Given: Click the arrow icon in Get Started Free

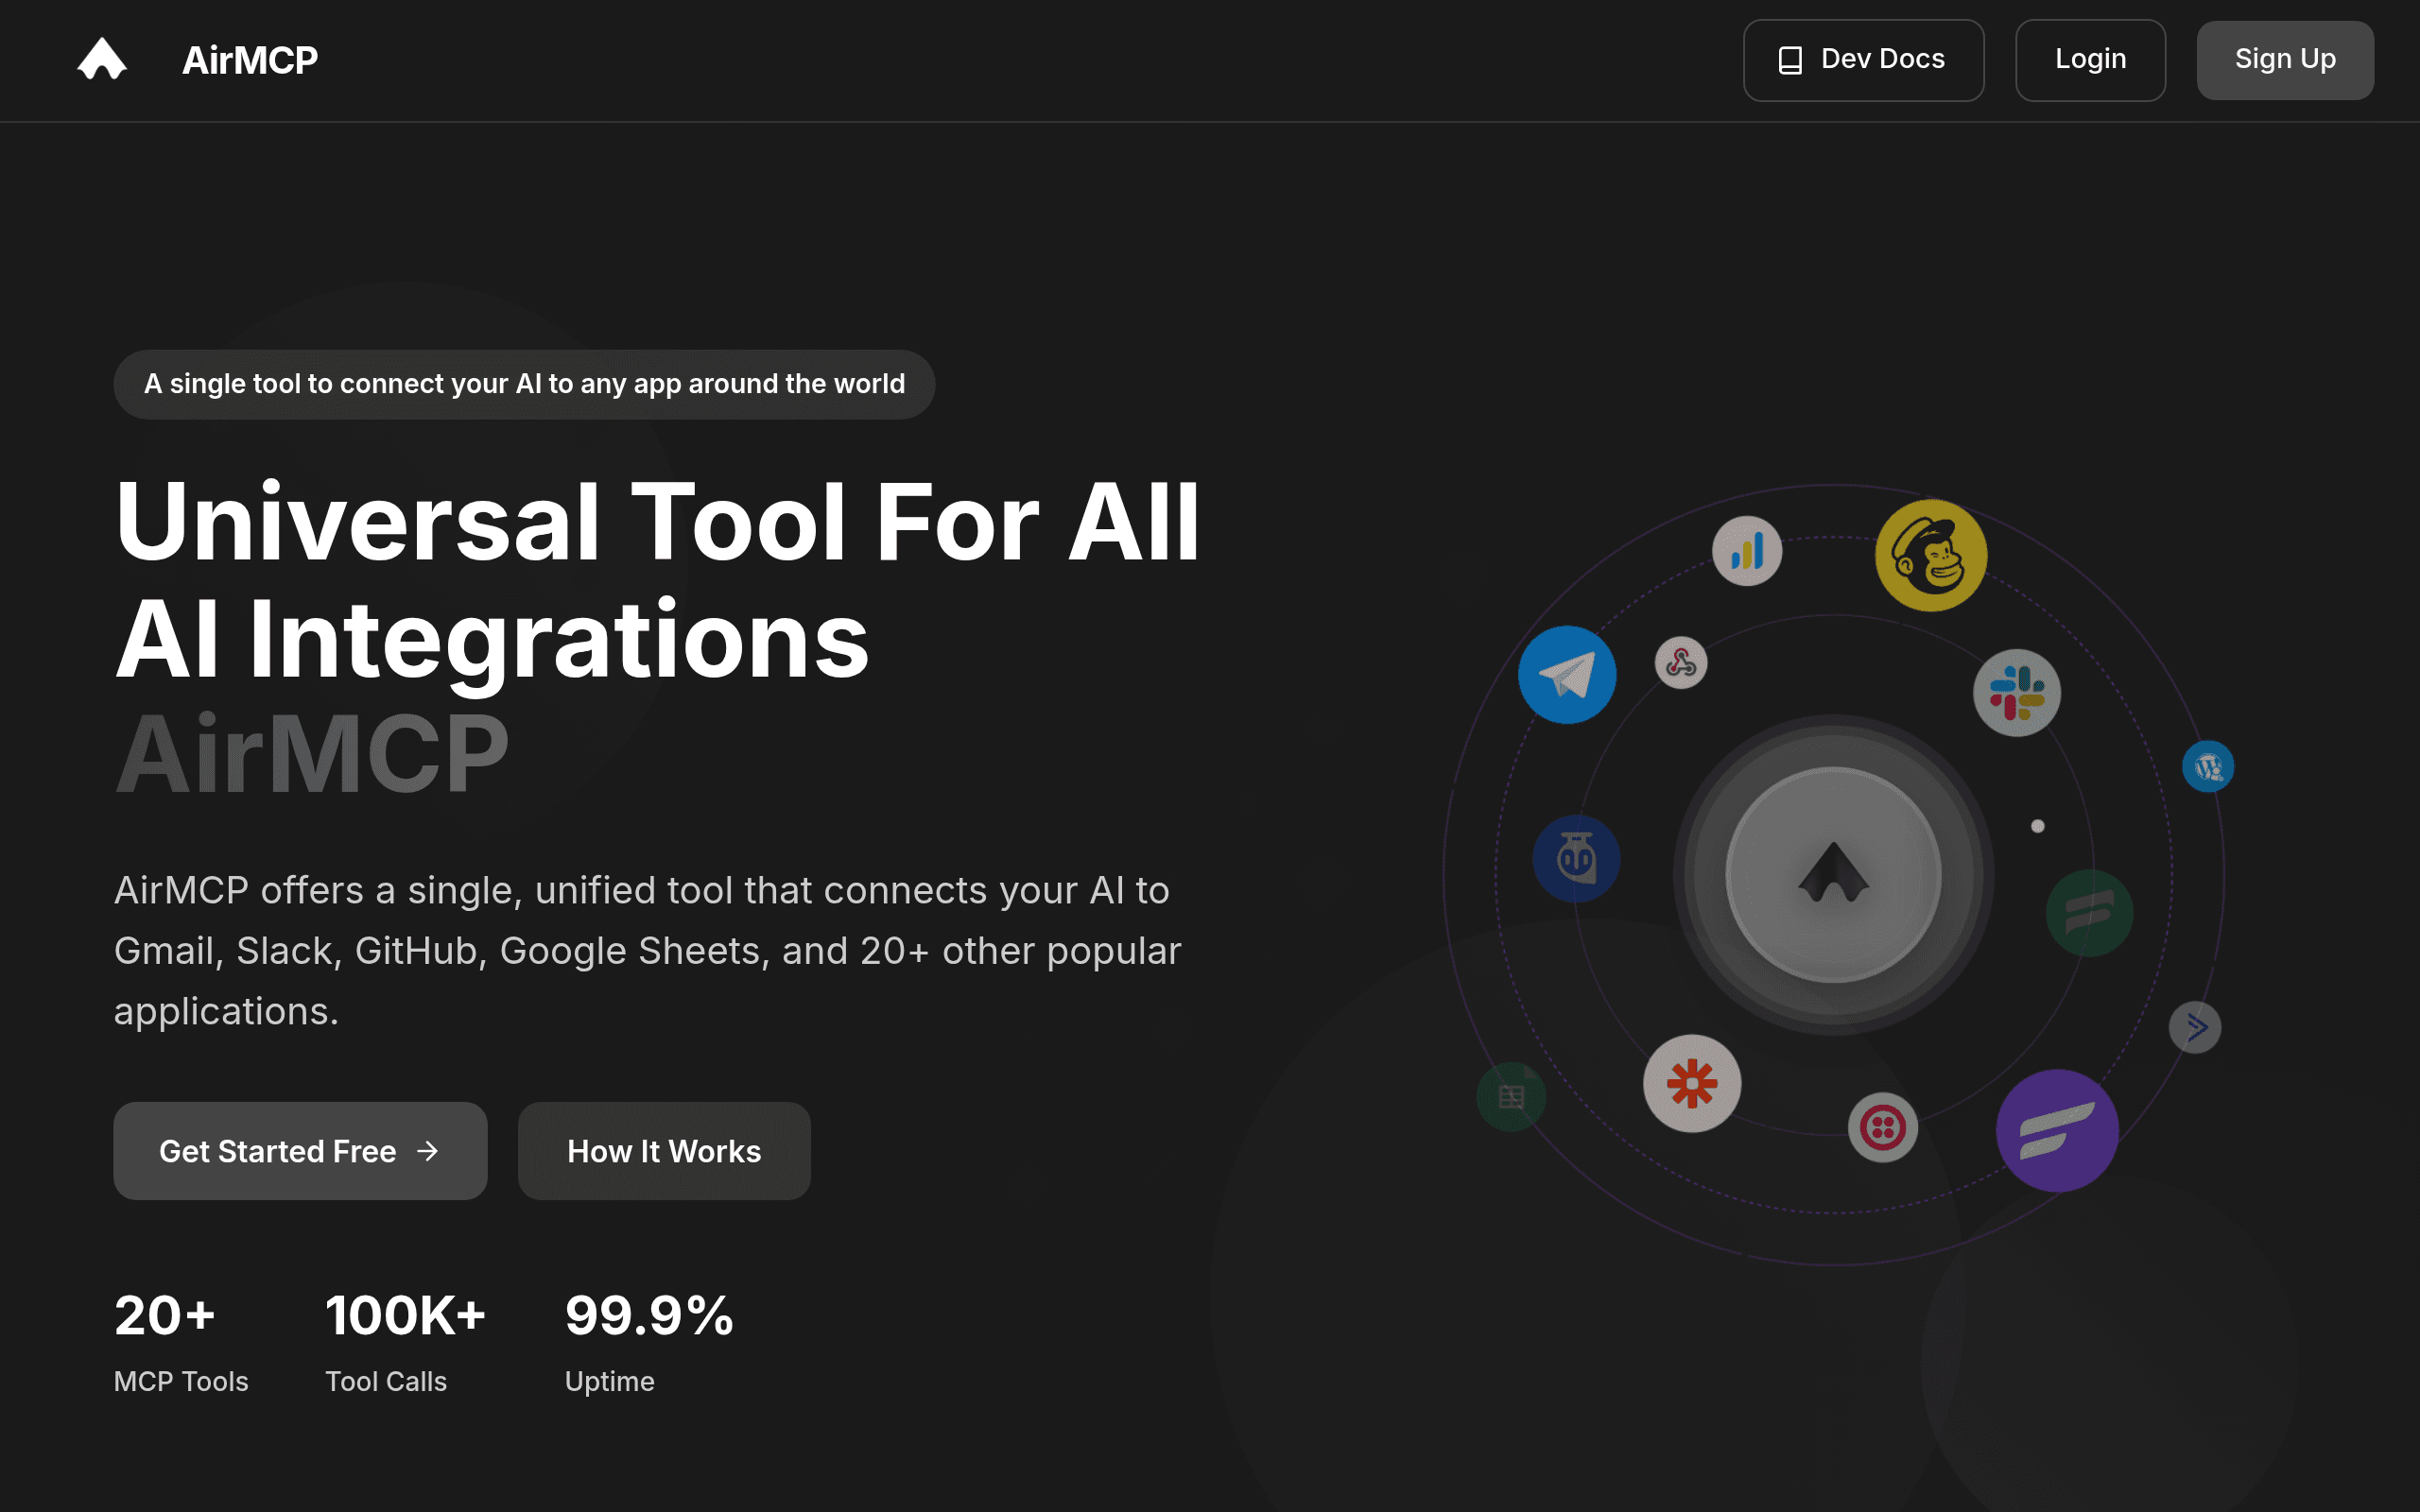Looking at the screenshot, I should [x=428, y=1151].
